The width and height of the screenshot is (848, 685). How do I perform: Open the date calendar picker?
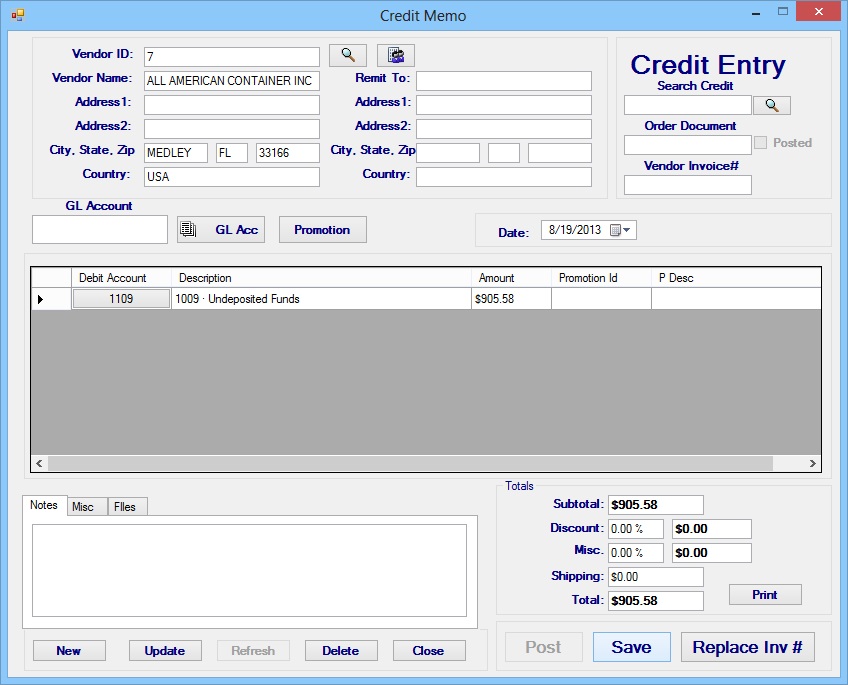[620, 230]
